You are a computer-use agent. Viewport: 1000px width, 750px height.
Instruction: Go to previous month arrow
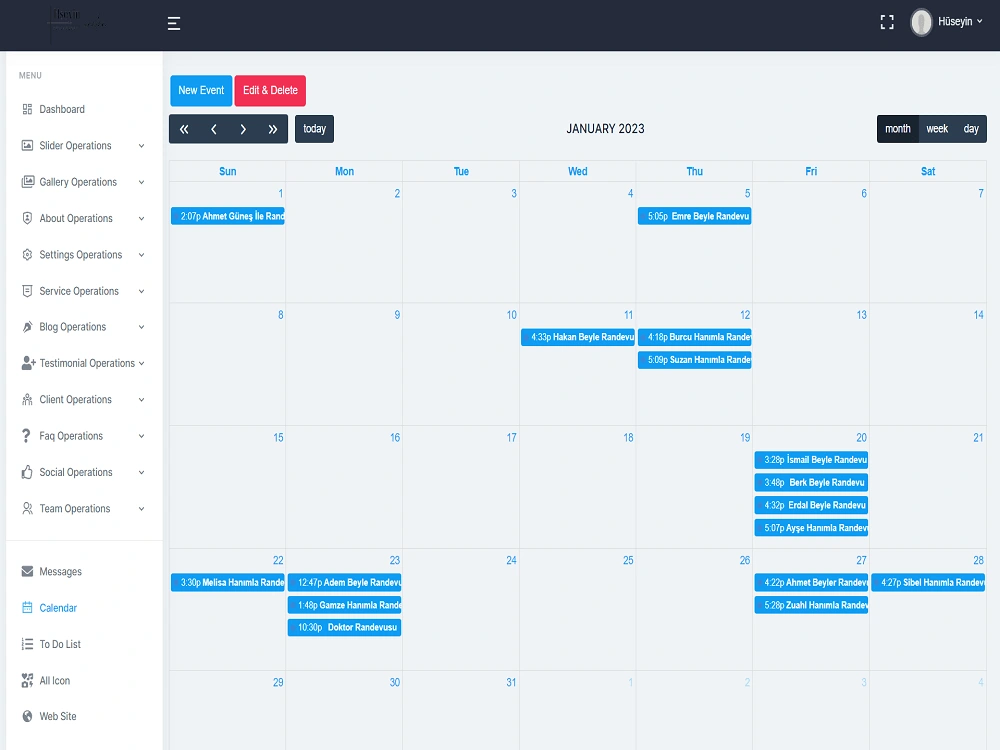click(214, 129)
